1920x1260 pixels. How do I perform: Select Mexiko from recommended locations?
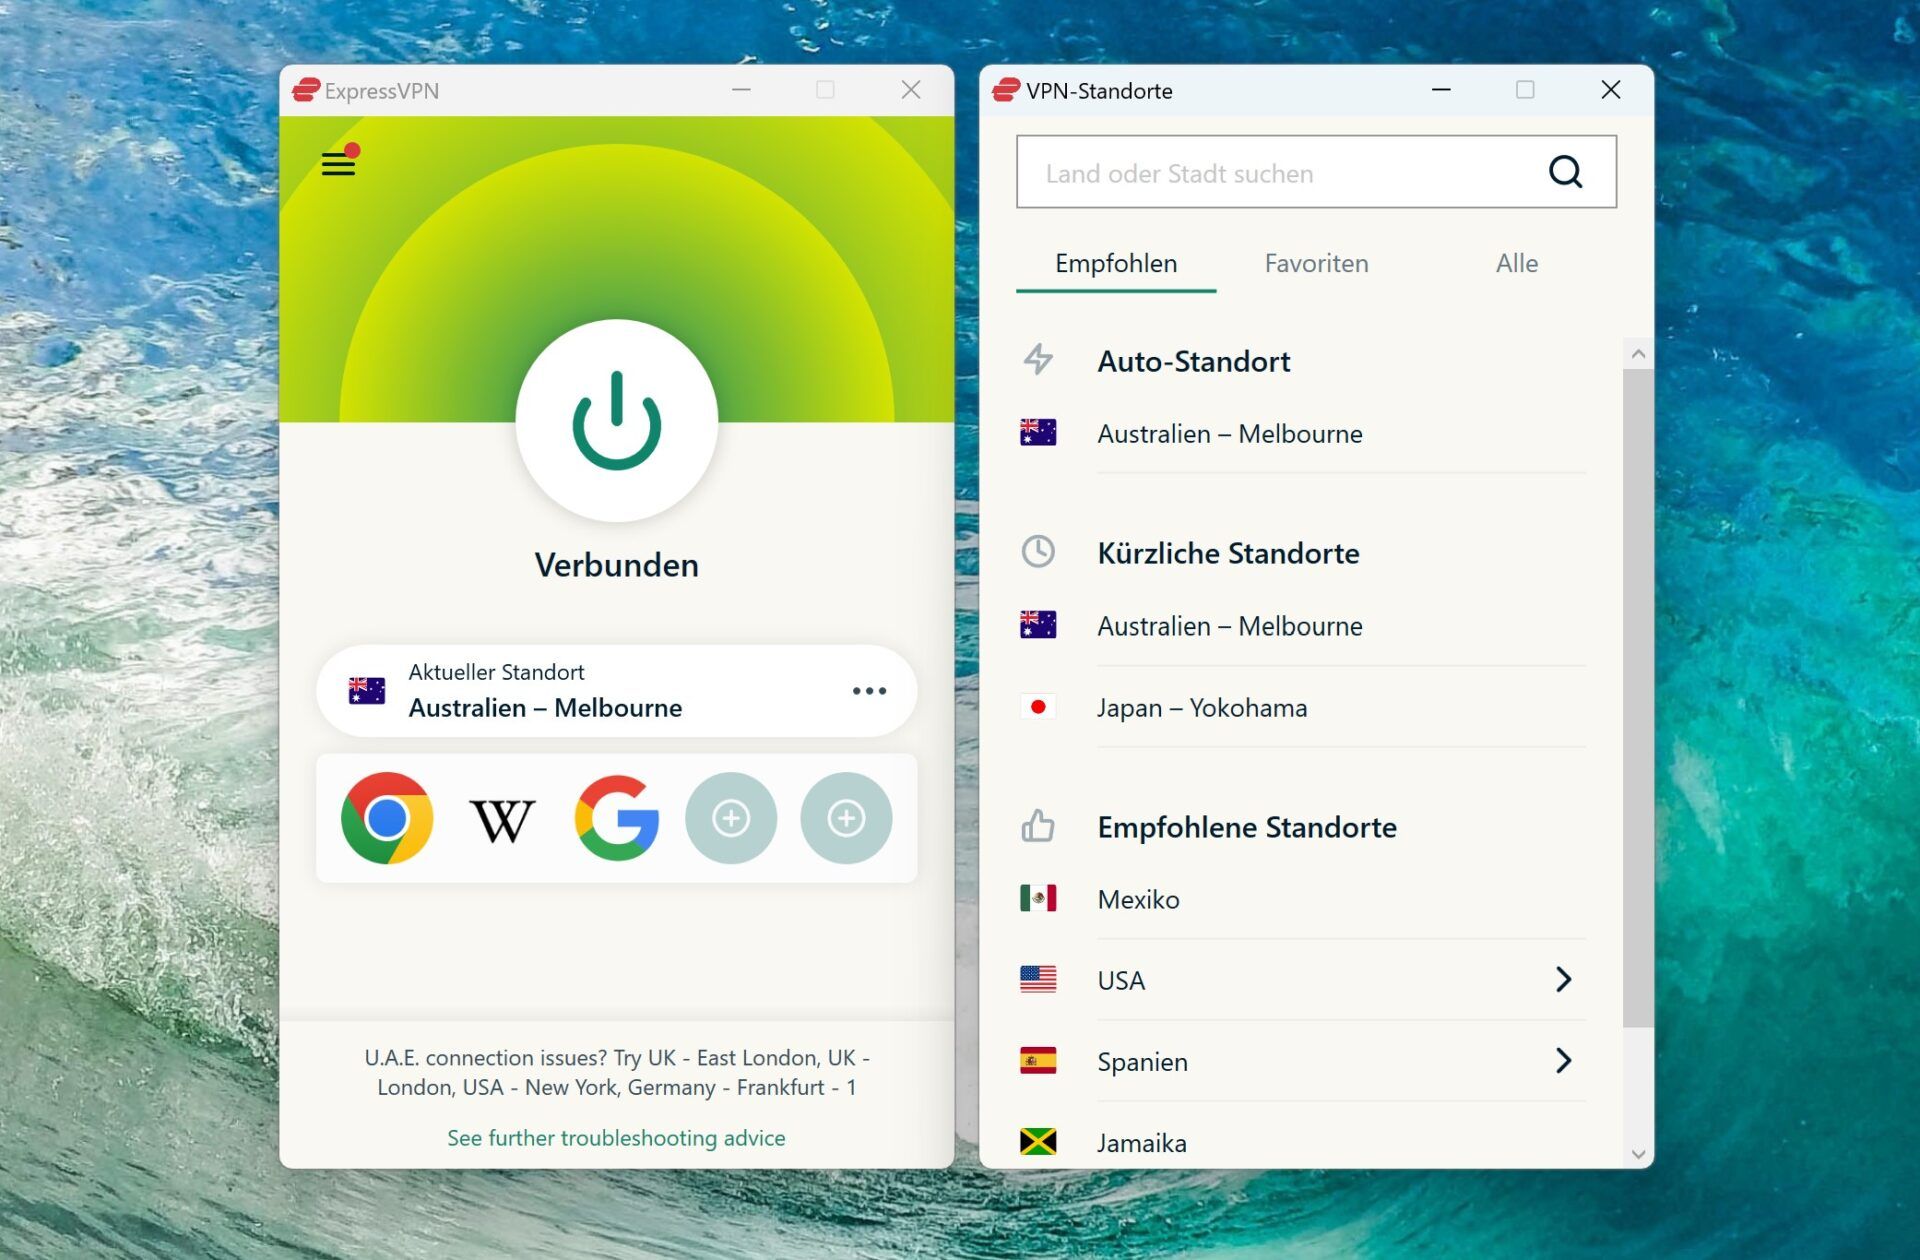1302,899
